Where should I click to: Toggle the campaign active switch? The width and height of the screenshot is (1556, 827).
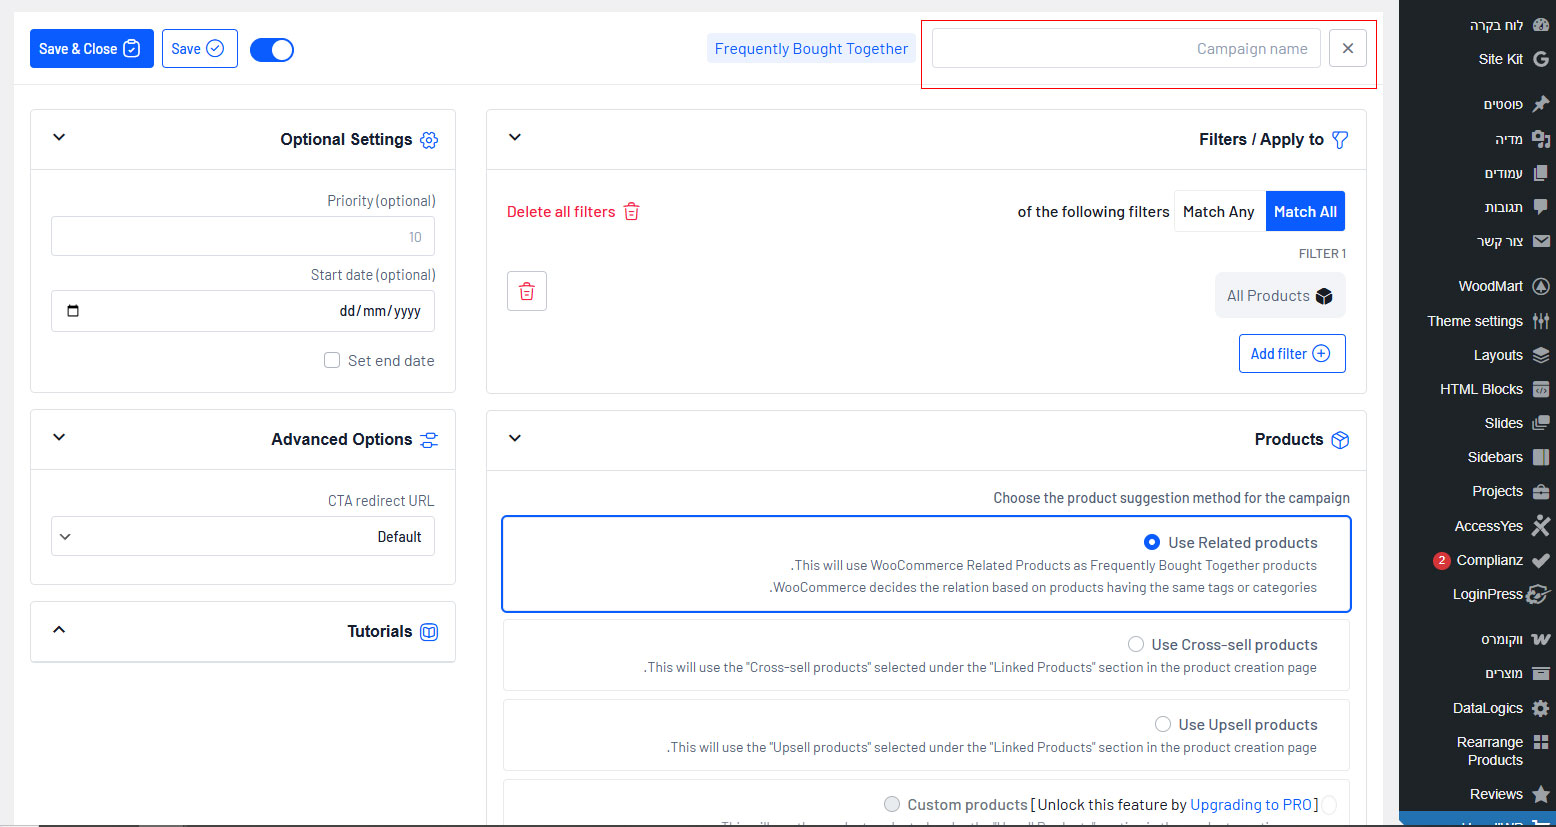pos(271,49)
